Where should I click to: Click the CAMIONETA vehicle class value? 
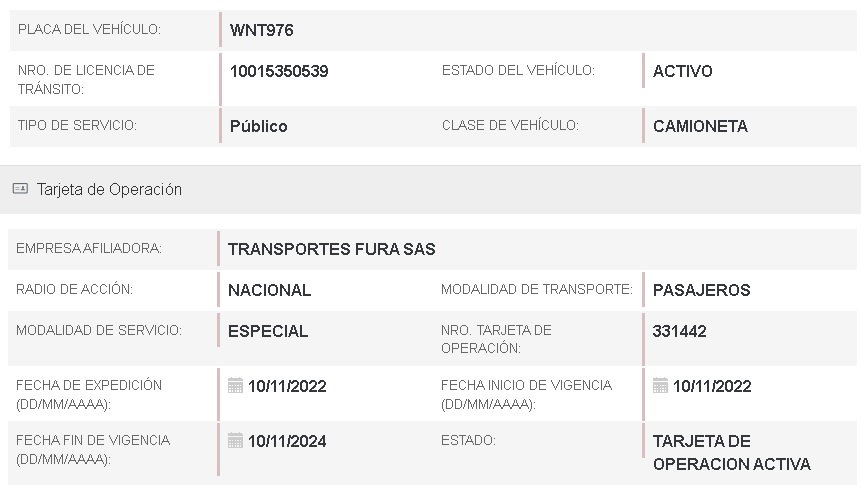pyautogui.click(x=700, y=126)
